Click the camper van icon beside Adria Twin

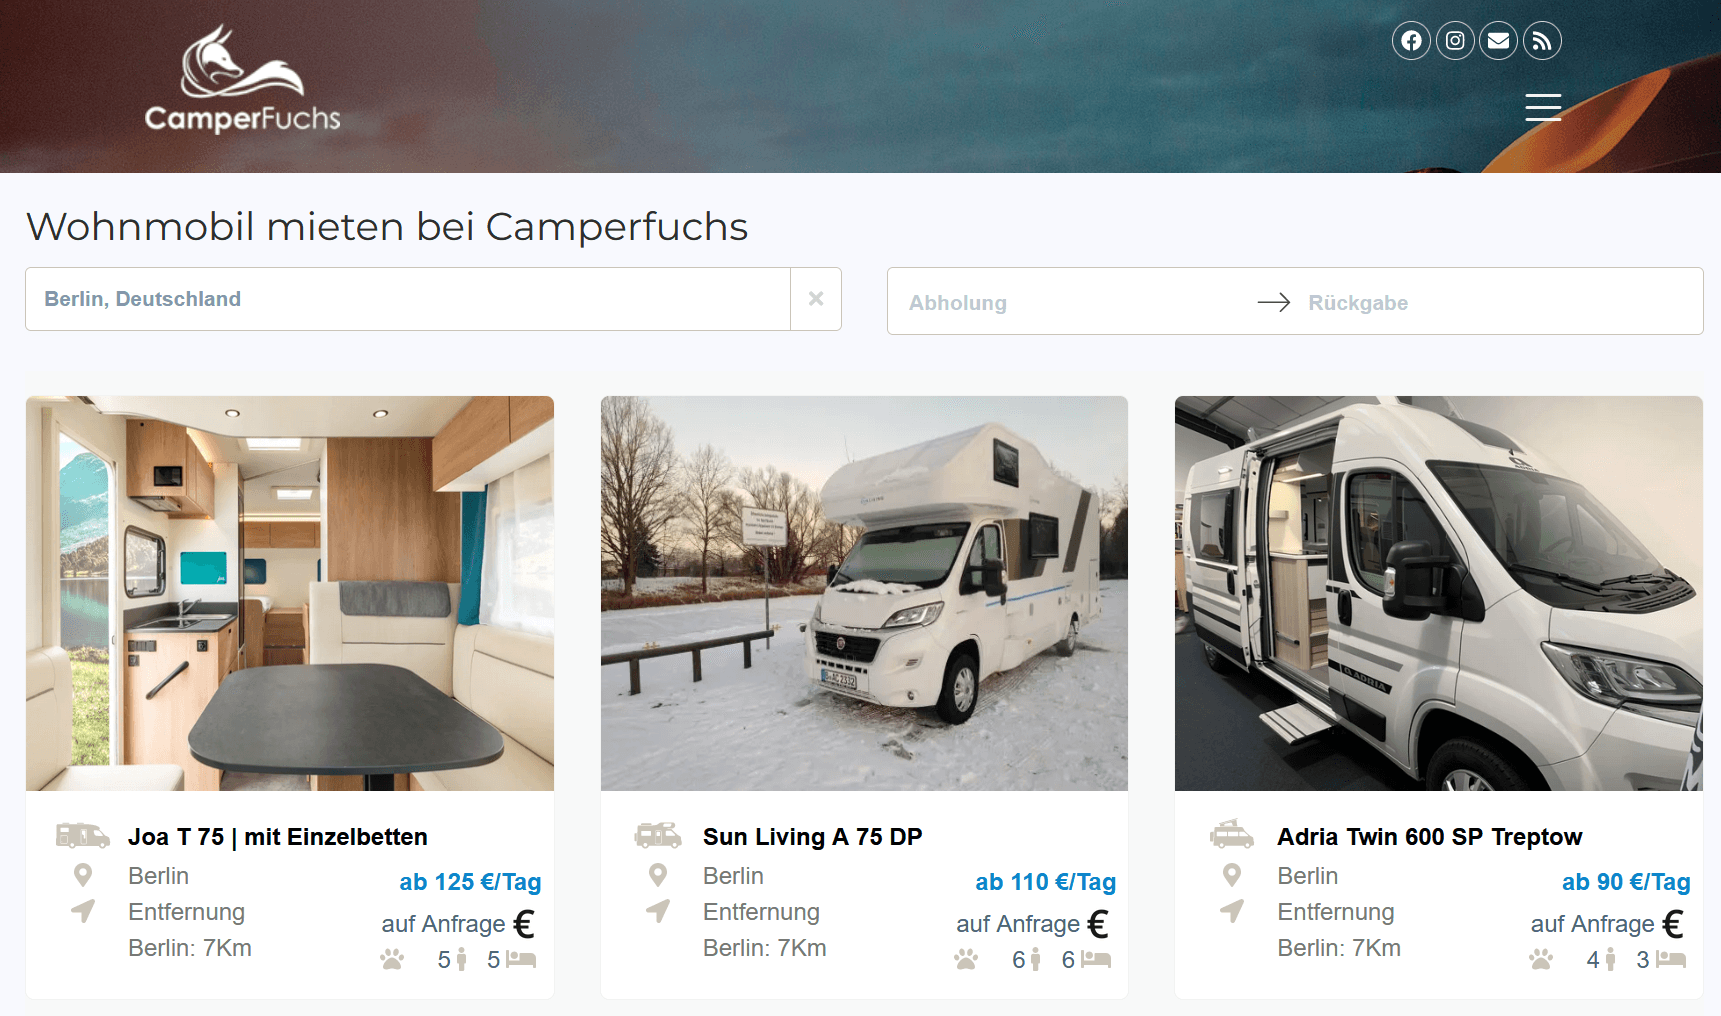click(1232, 834)
